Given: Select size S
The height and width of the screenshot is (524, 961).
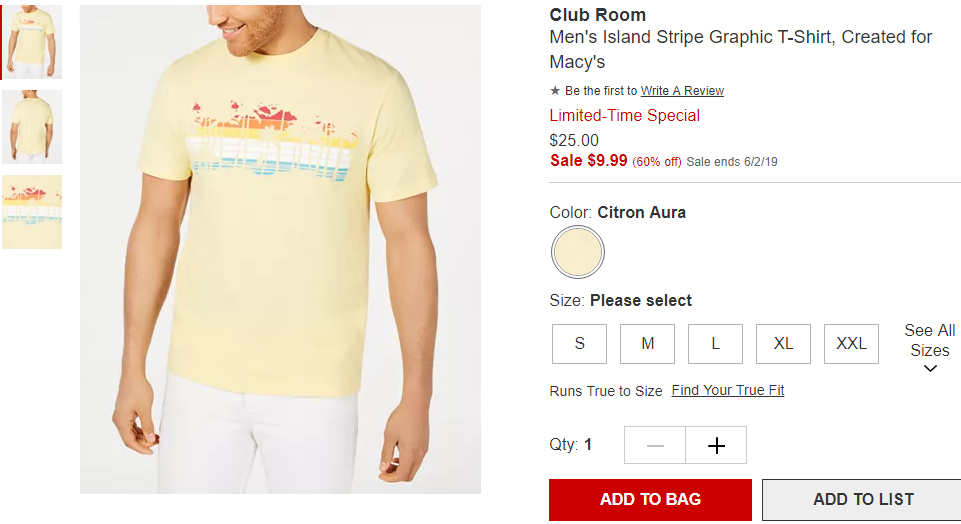Looking at the screenshot, I should tap(579, 344).
